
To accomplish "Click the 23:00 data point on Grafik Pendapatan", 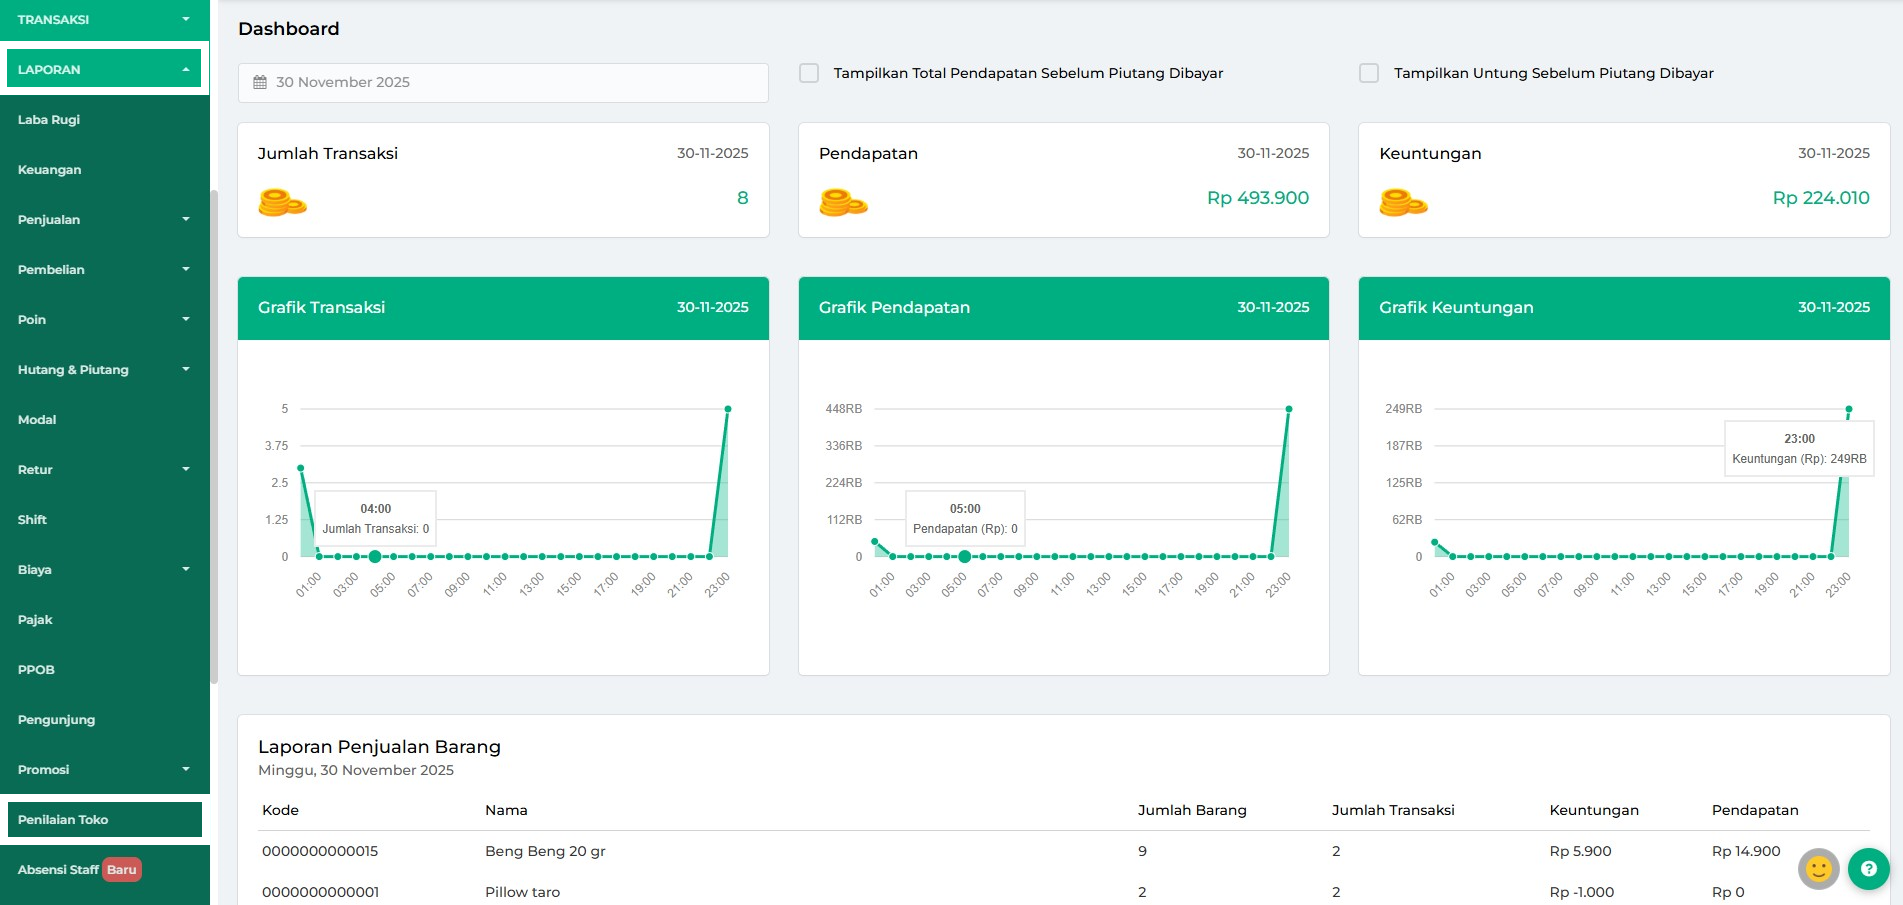I will (x=1289, y=409).
